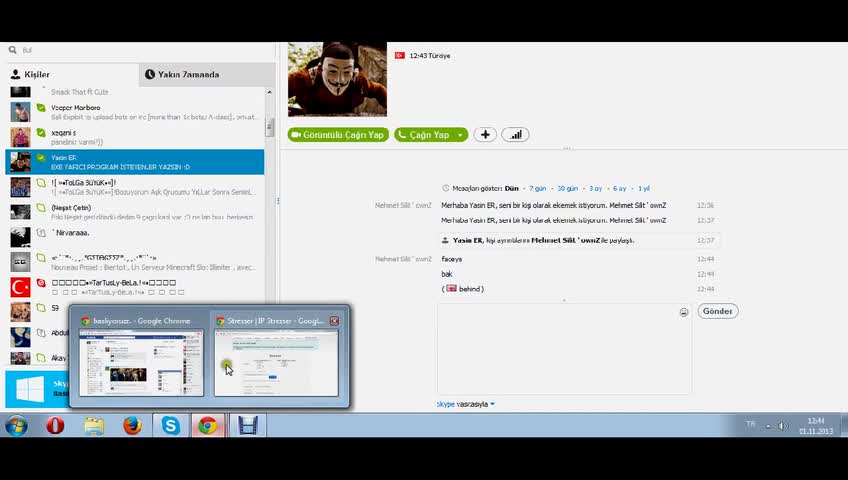Show hidden tray icons arrow
This screenshot has height=480, width=848.
[x=768, y=426]
